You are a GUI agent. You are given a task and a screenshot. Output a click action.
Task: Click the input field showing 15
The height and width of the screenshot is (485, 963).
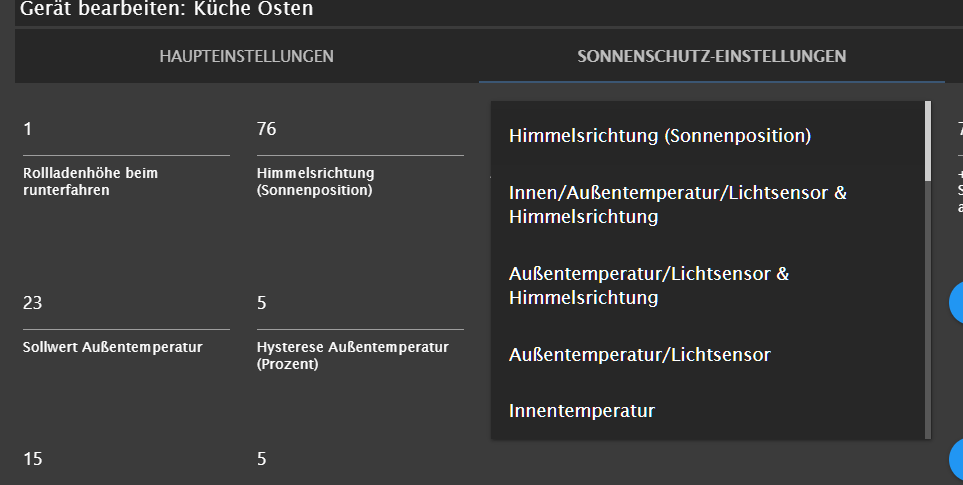click(127, 459)
